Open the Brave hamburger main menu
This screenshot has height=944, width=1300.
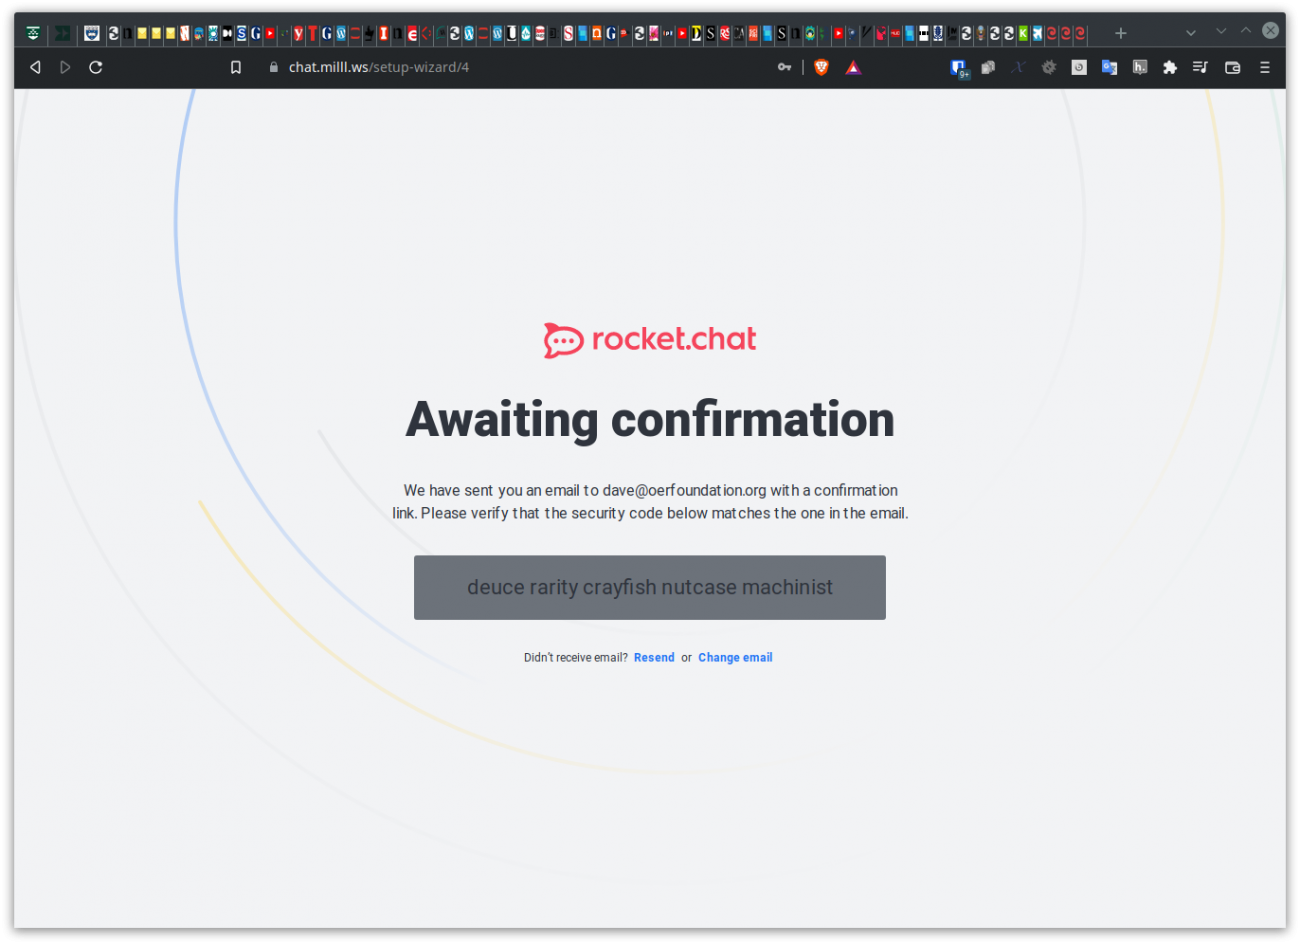(x=1264, y=67)
